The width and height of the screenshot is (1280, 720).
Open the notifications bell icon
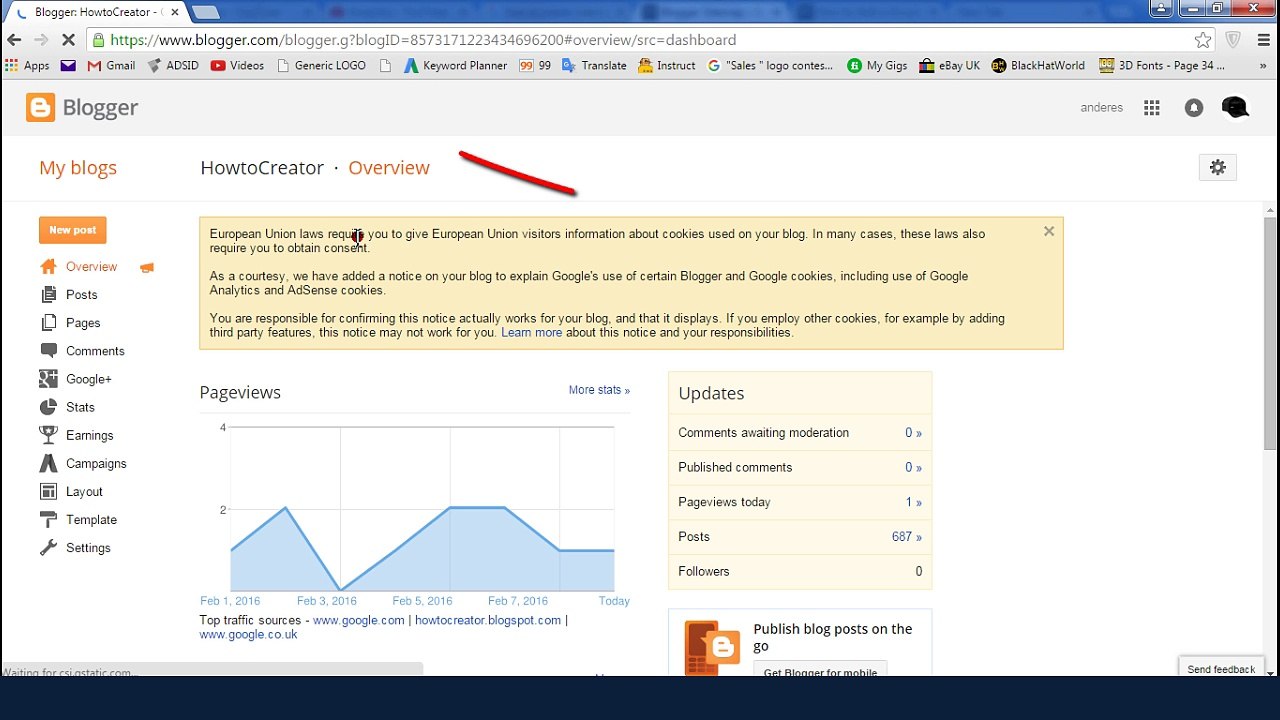[1194, 108]
